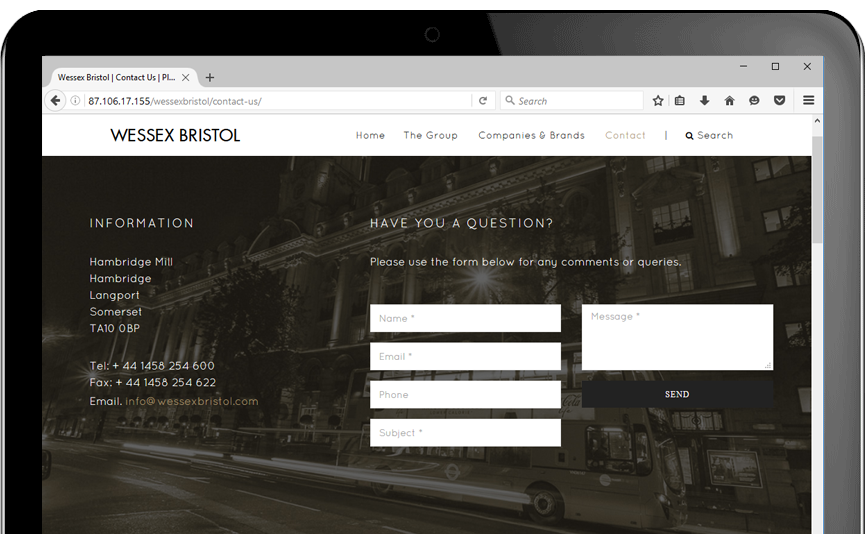Click the 'INFORMATION' heading
The height and width of the screenshot is (534, 865).
pyautogui.click(x=142, y=223)
